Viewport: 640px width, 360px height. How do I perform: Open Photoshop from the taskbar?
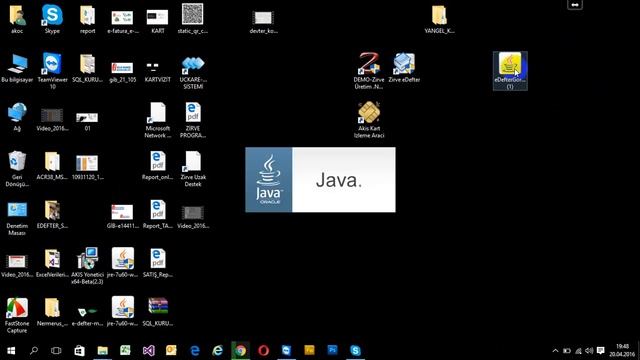click(332, 350)
